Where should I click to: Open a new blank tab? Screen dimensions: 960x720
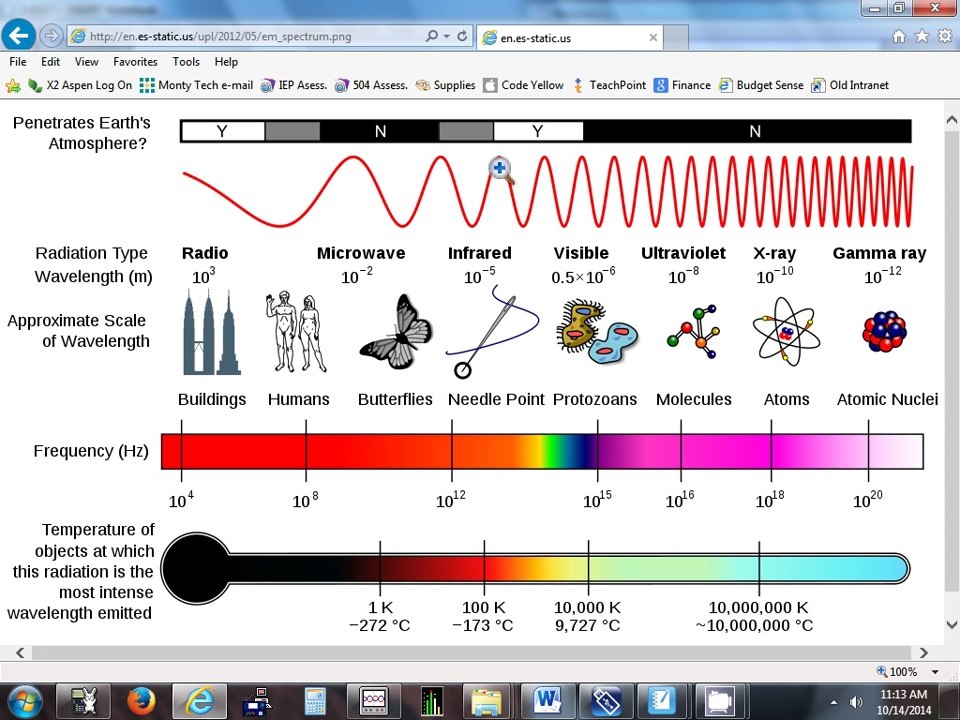pyautogui.click(x=676, y=38)
